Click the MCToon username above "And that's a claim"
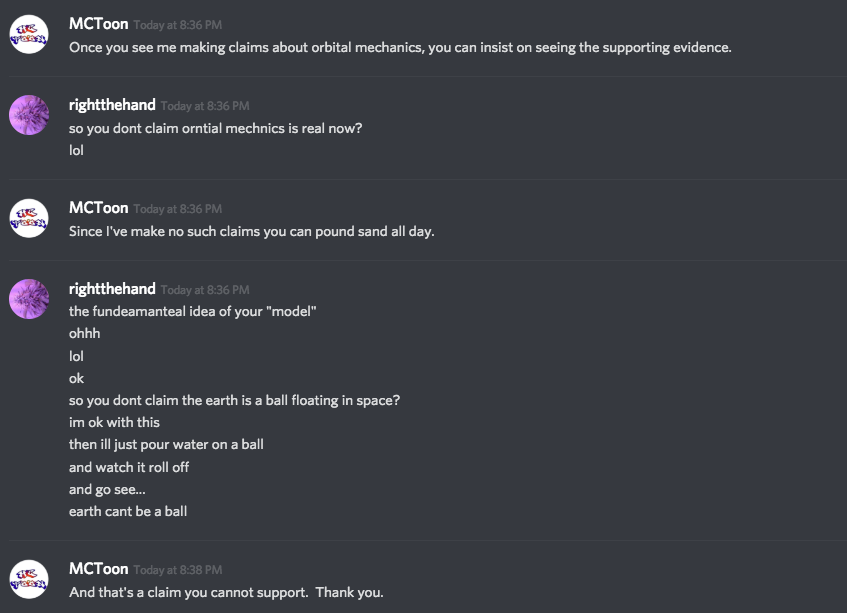Viewport: 847px width, 613px height. pos(98,569)
